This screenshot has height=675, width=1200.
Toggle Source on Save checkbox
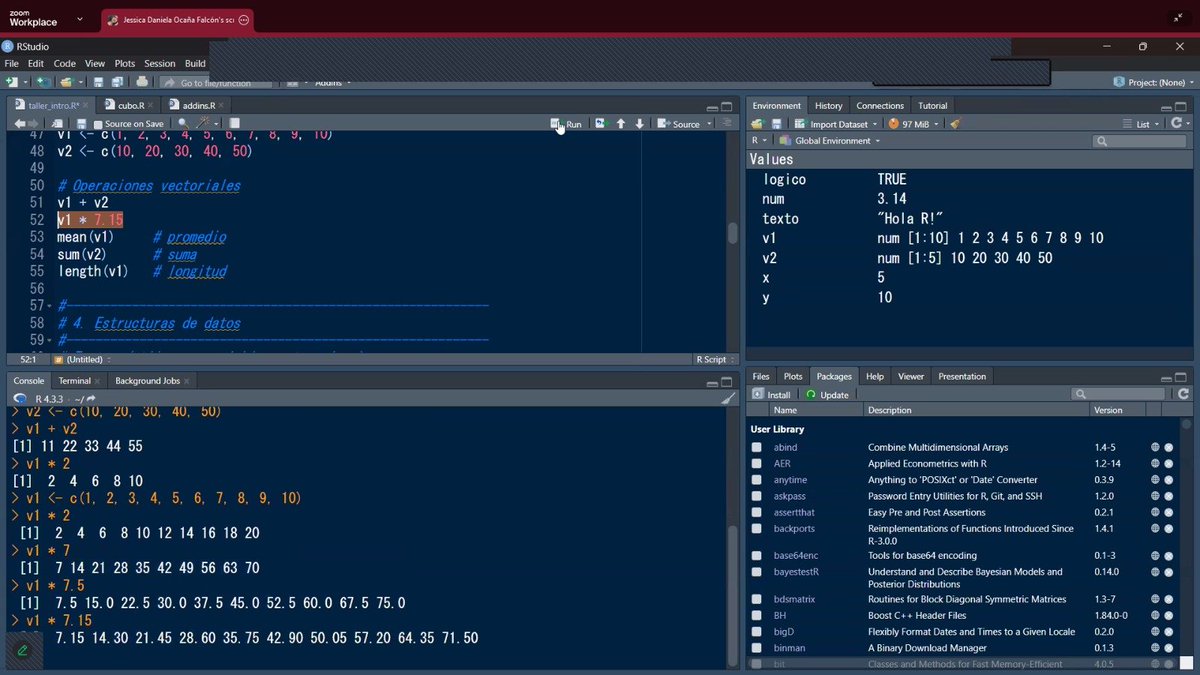[x=98, y=124]
